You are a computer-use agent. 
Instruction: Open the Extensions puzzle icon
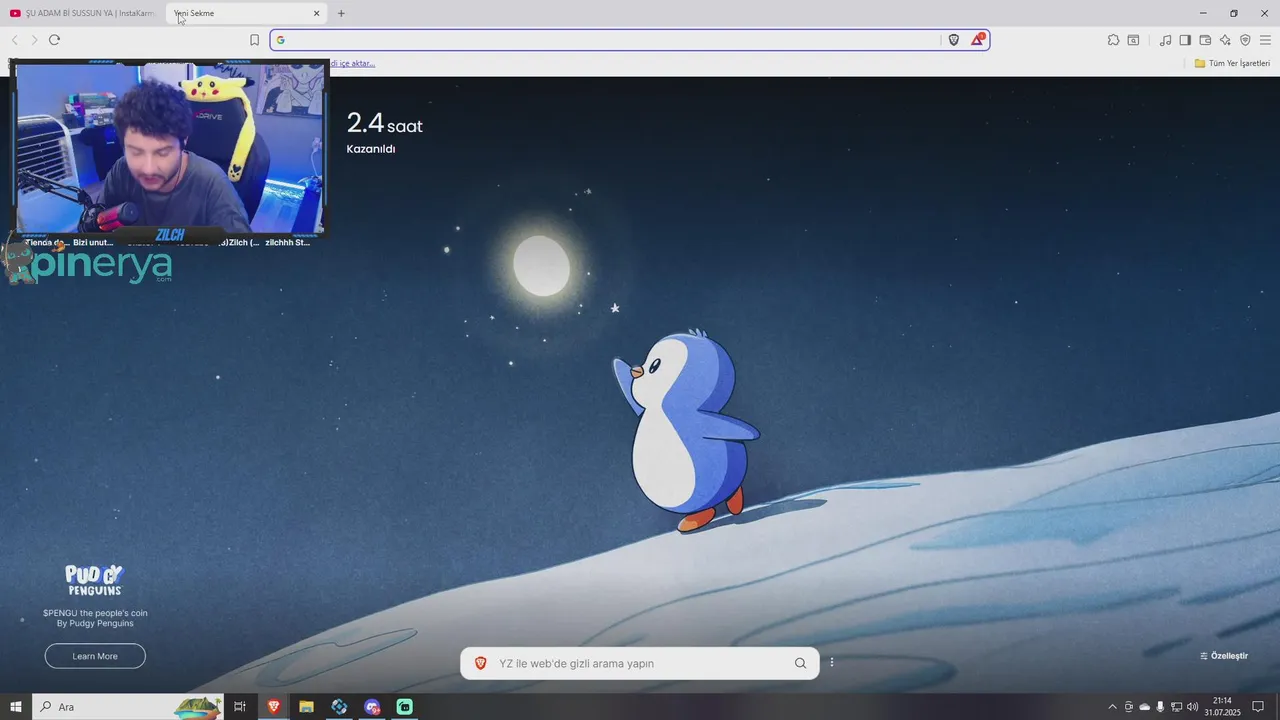[1113, 40]
